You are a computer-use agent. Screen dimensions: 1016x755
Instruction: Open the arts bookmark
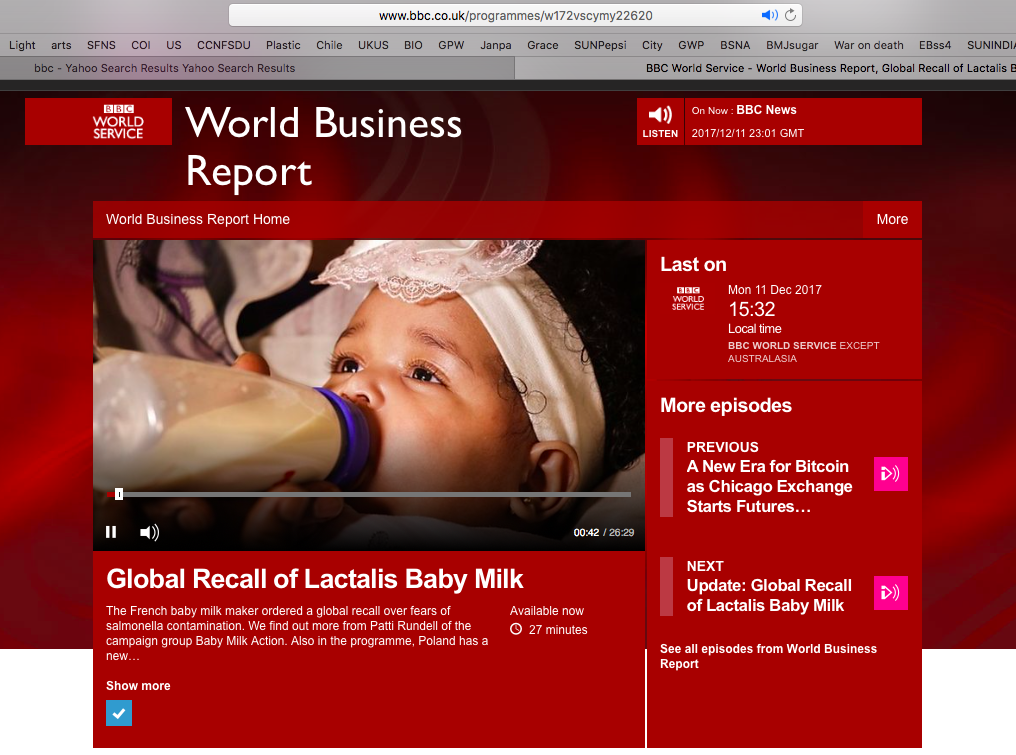tap(61, 45)
